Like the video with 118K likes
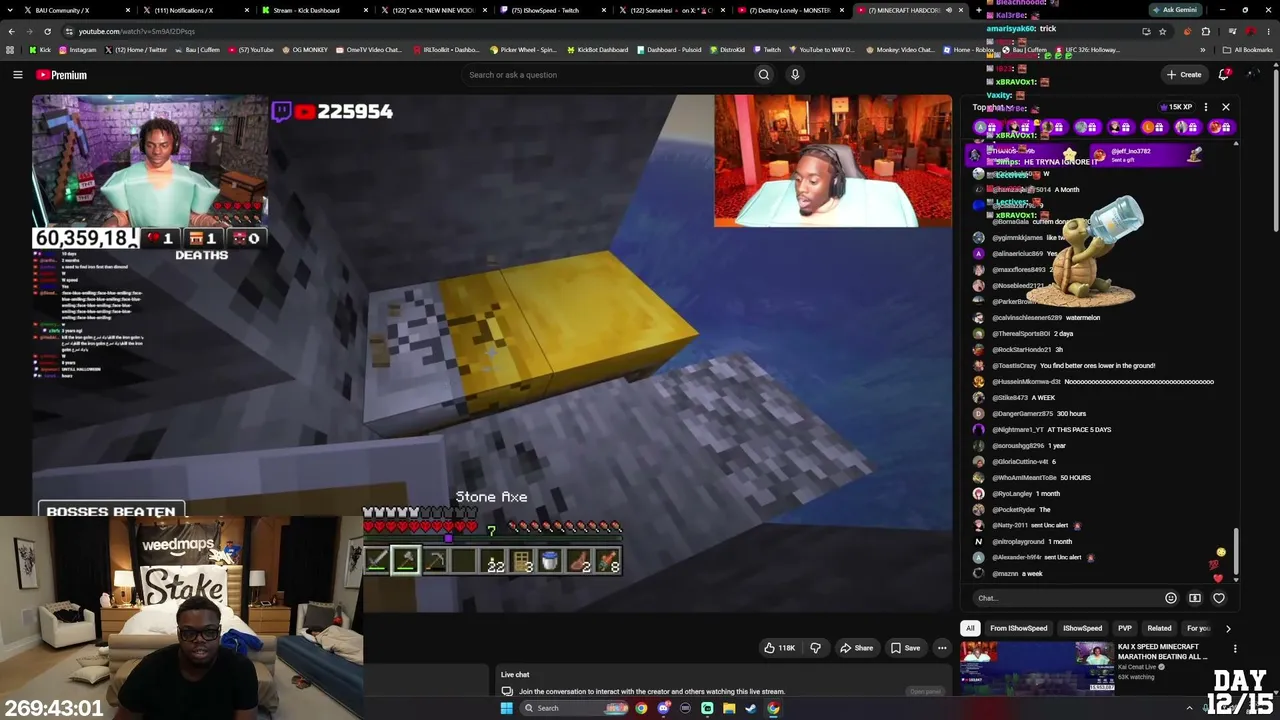Image resolution: width=1280 pixels, height=720 pixels. pos(779,648)
